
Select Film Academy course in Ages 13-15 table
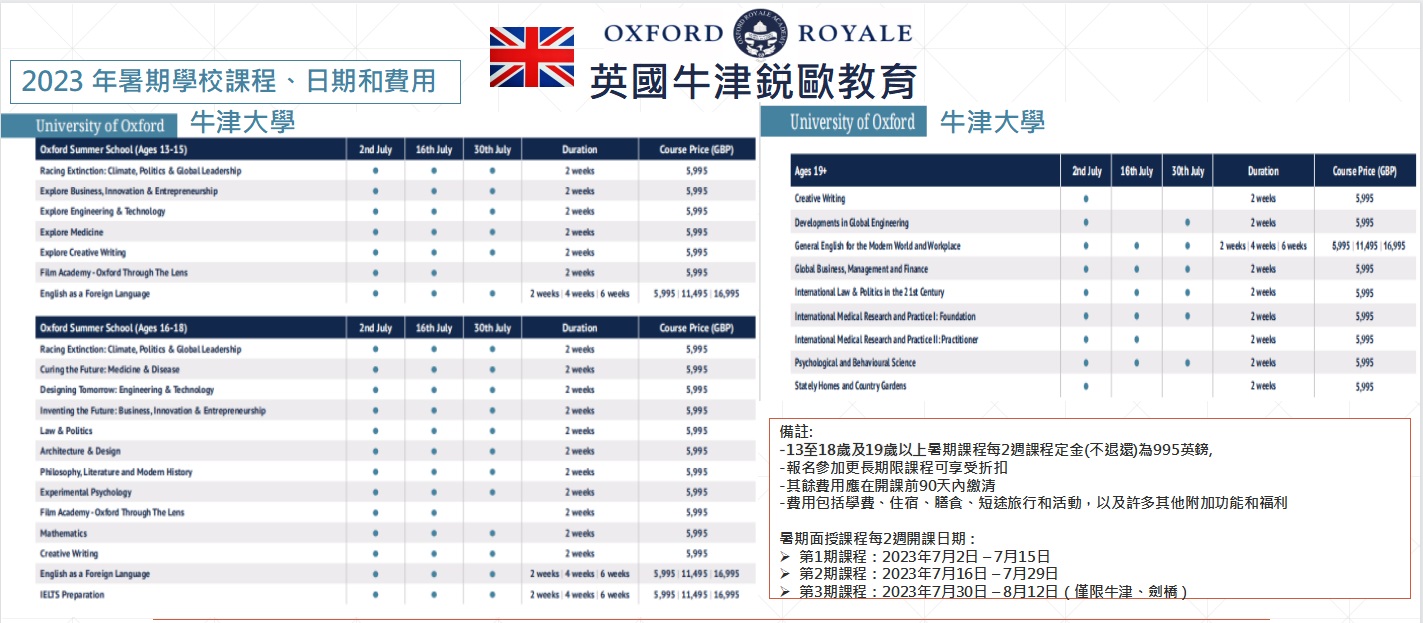(113, 273)
